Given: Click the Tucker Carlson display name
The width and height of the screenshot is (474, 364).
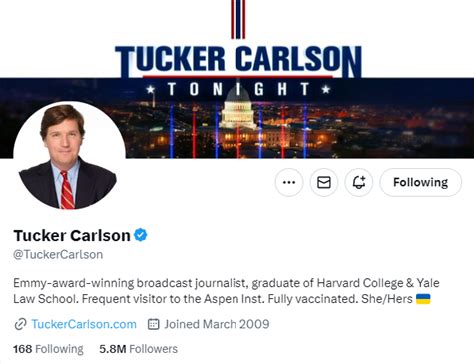Looking at the screenshot, I should point(72,235).
